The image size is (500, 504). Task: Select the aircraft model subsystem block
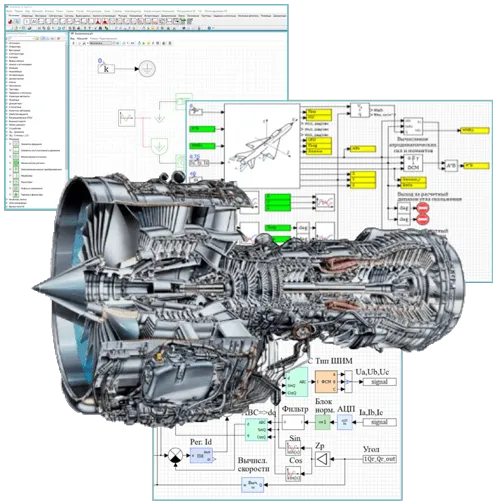click(x=262, y=146)
